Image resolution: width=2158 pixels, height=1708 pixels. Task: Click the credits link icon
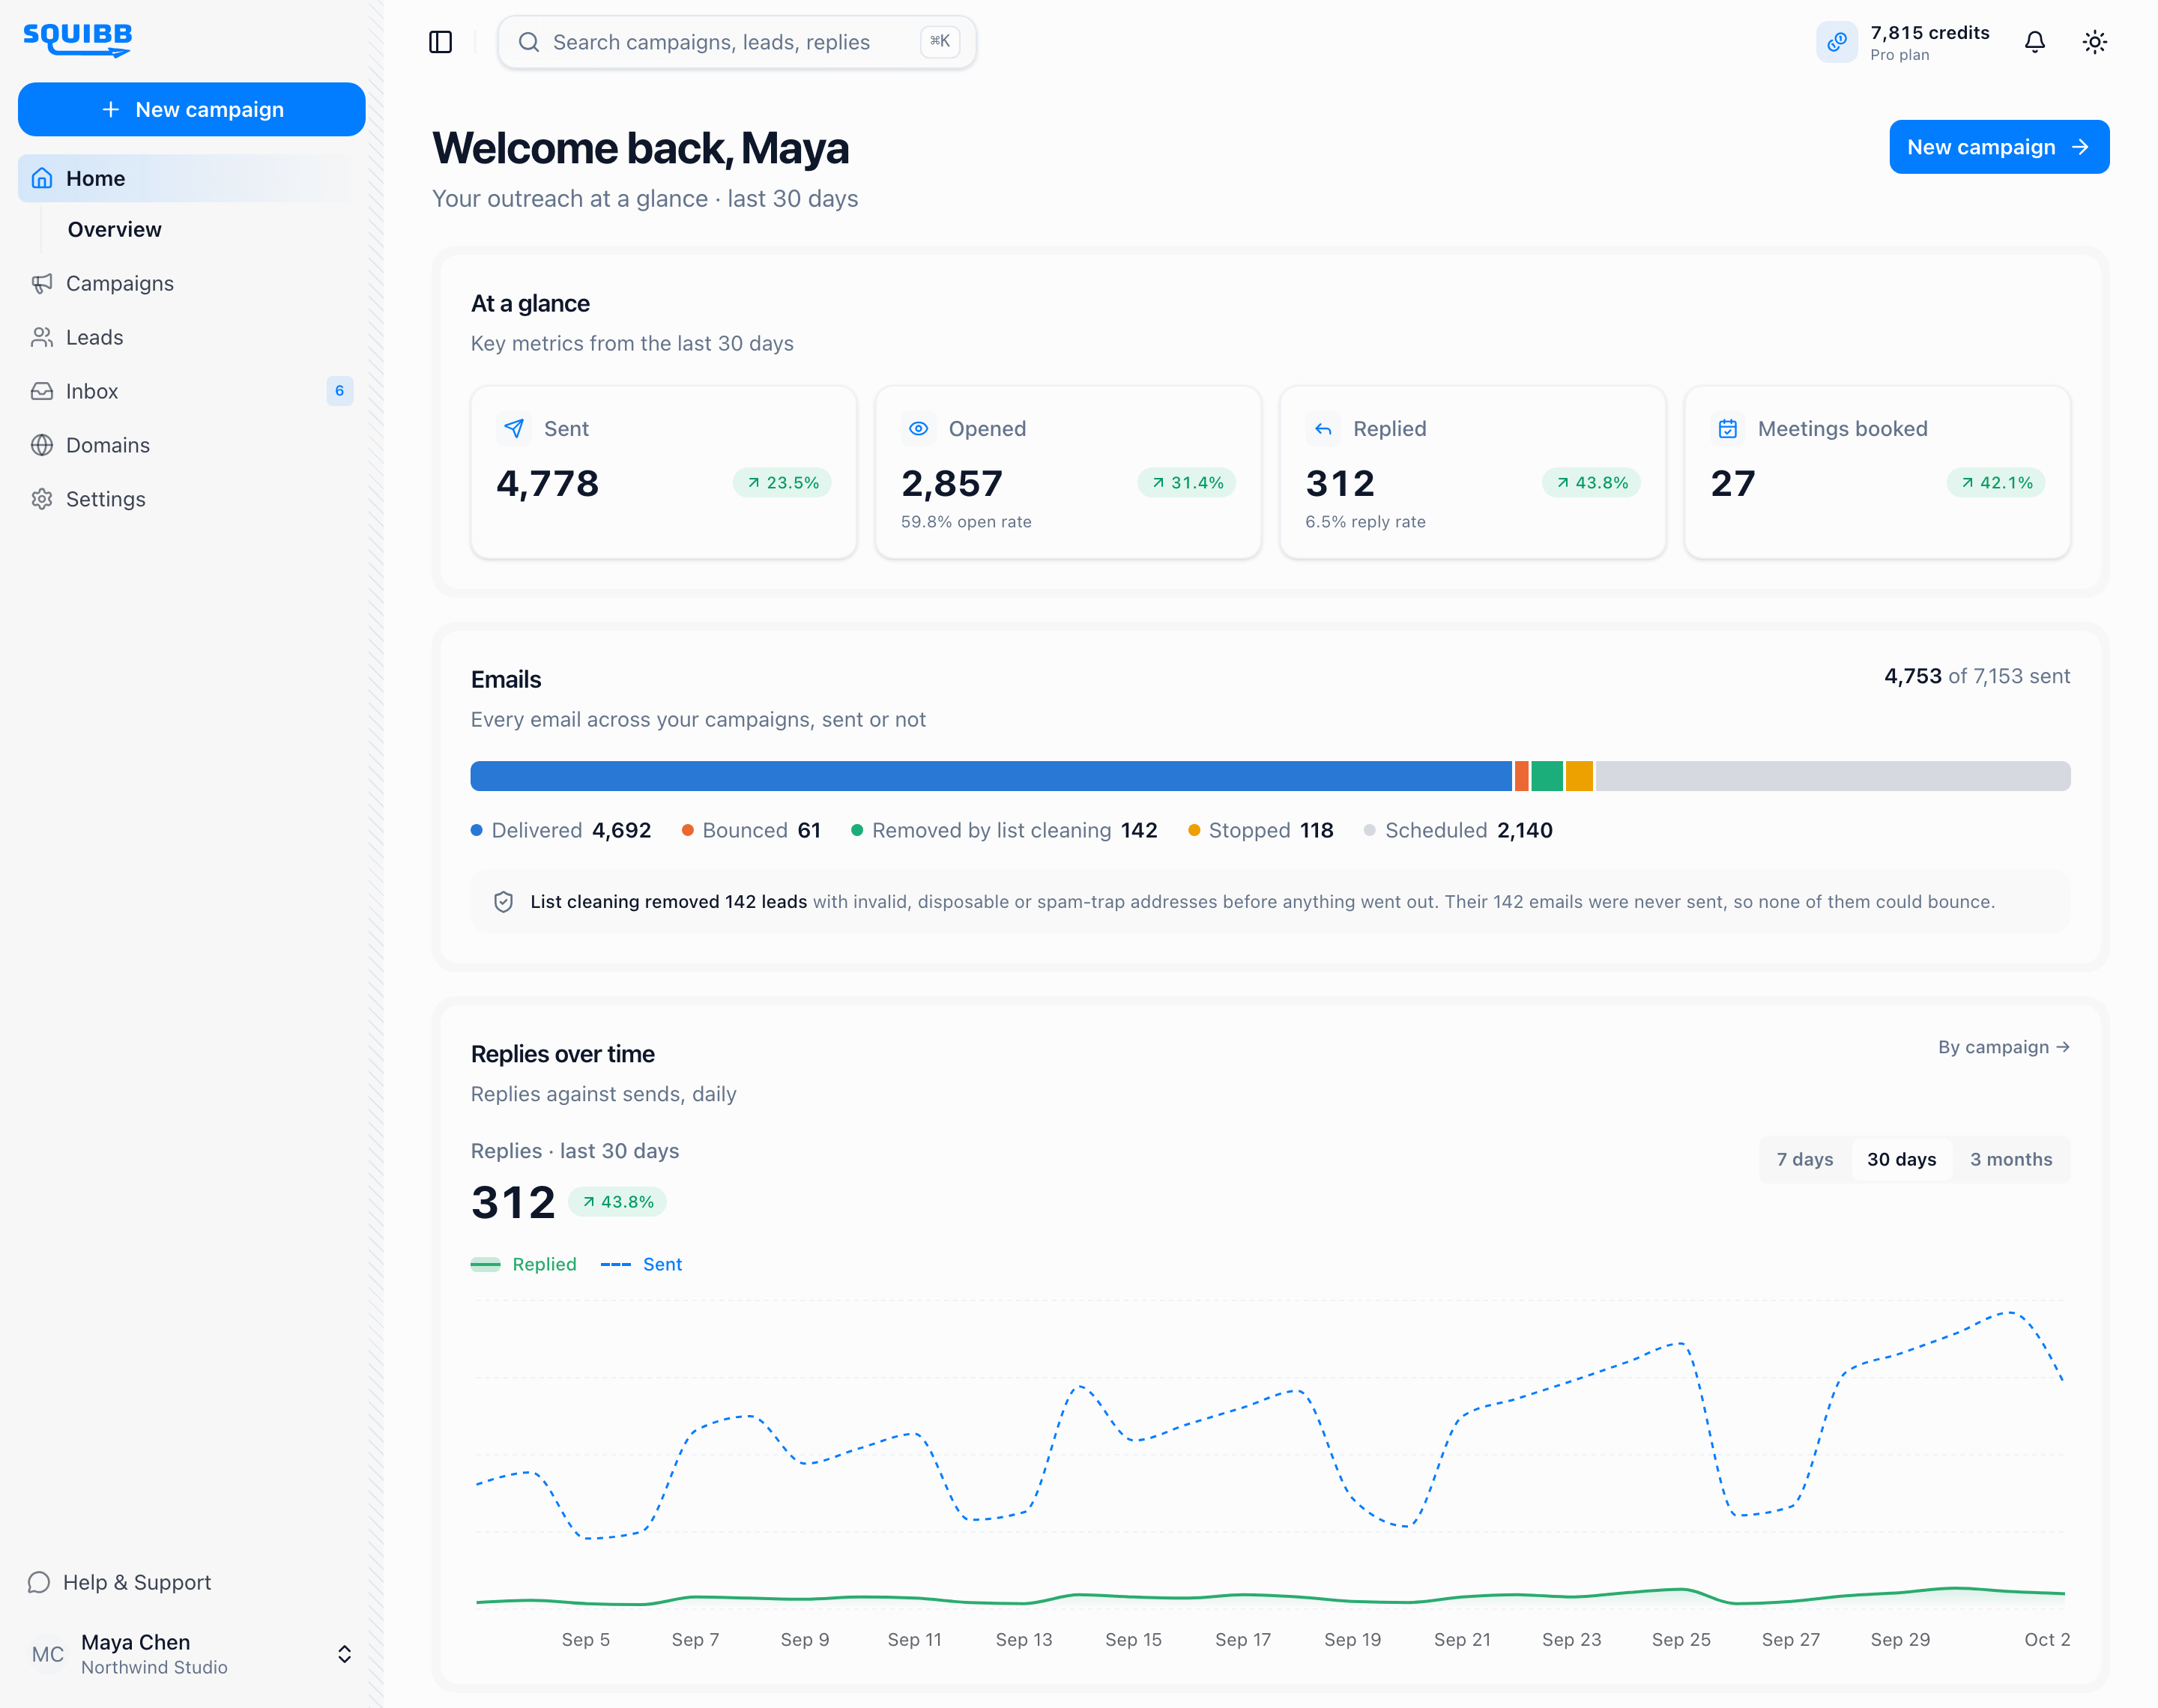1836,42
